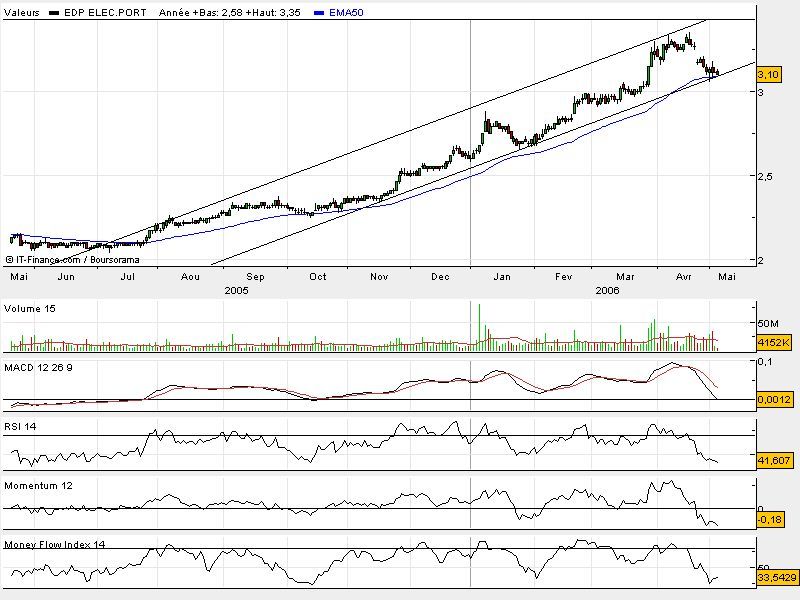The image size is (800, 600).
Task: Click the "Fev" month label
Action: point(563,277)
